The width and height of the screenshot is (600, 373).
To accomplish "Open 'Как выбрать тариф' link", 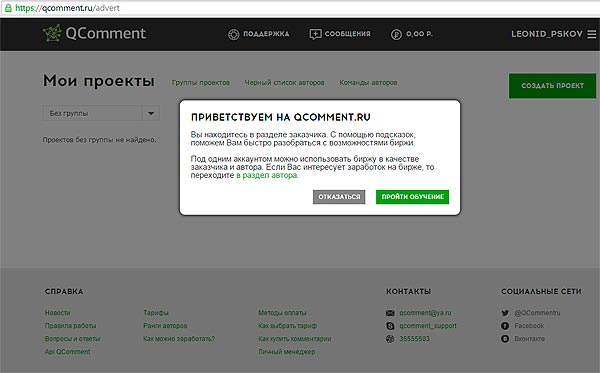I will 287,326.
